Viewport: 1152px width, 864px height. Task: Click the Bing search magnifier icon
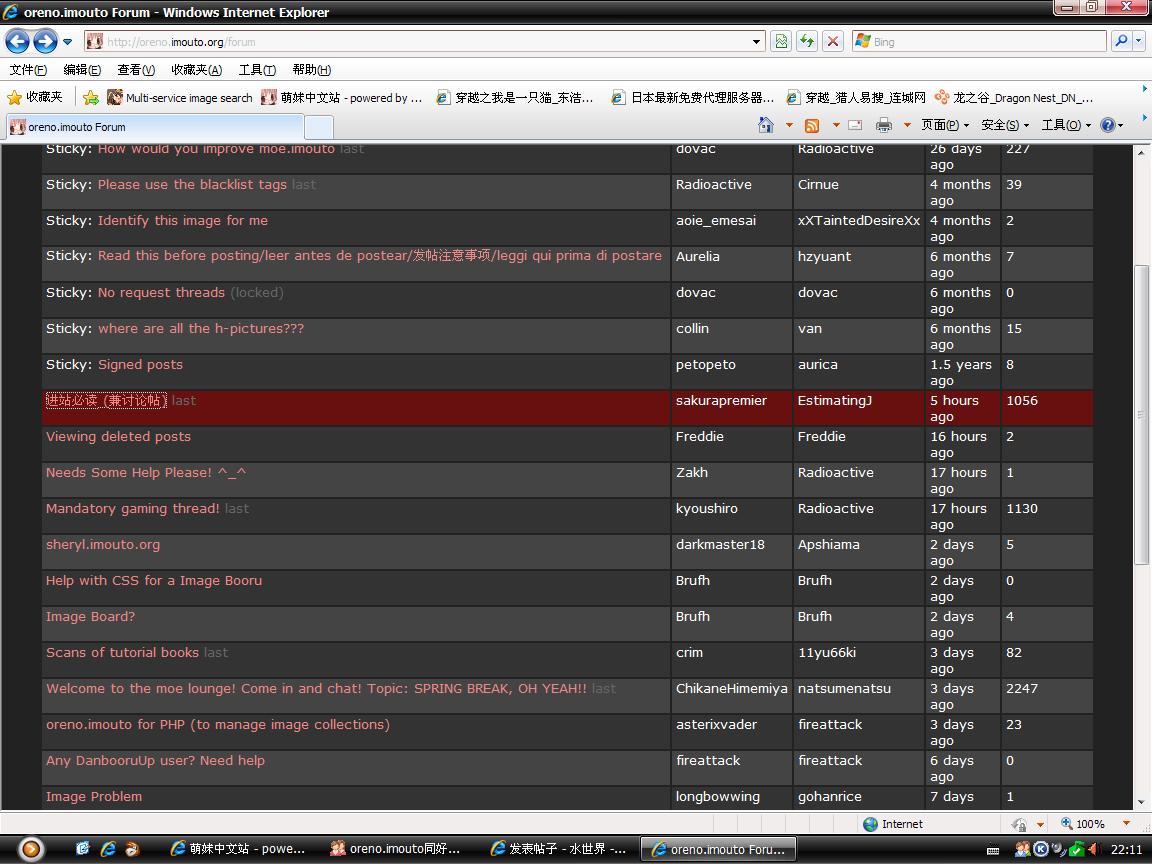coord(1120,41)
